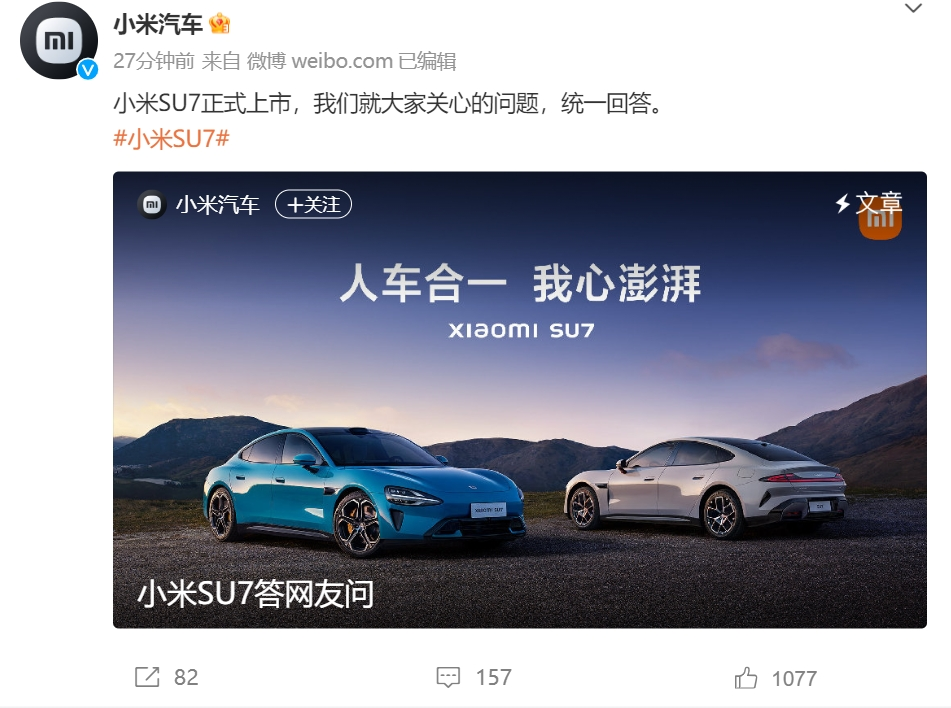Open the article cover image with blue SU7
The image size is (951, 708).
[x=520, y=400]
